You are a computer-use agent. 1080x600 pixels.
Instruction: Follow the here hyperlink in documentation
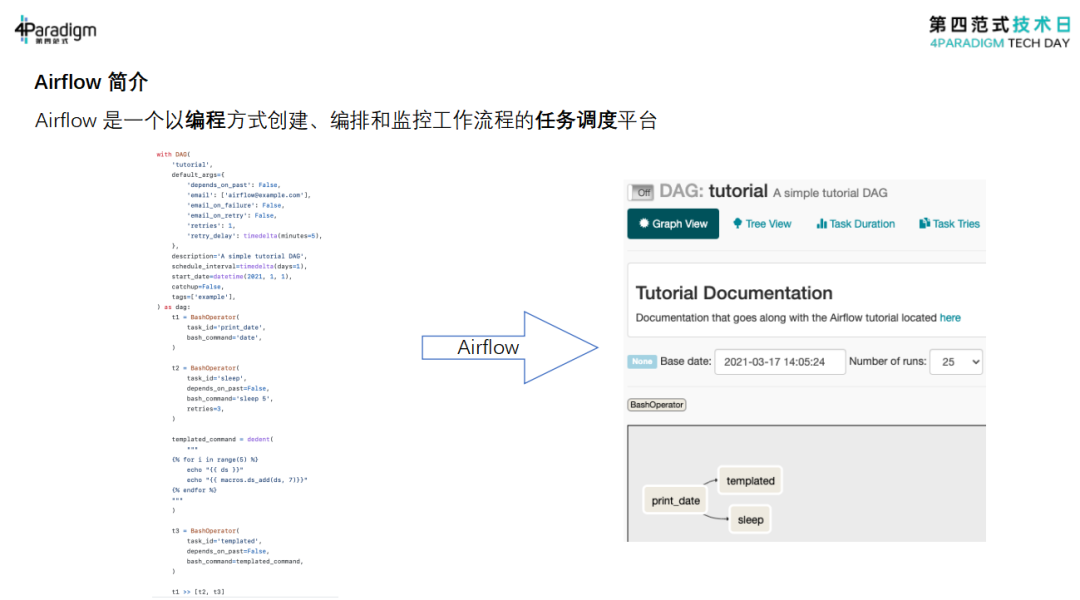(x=948, y=317)
